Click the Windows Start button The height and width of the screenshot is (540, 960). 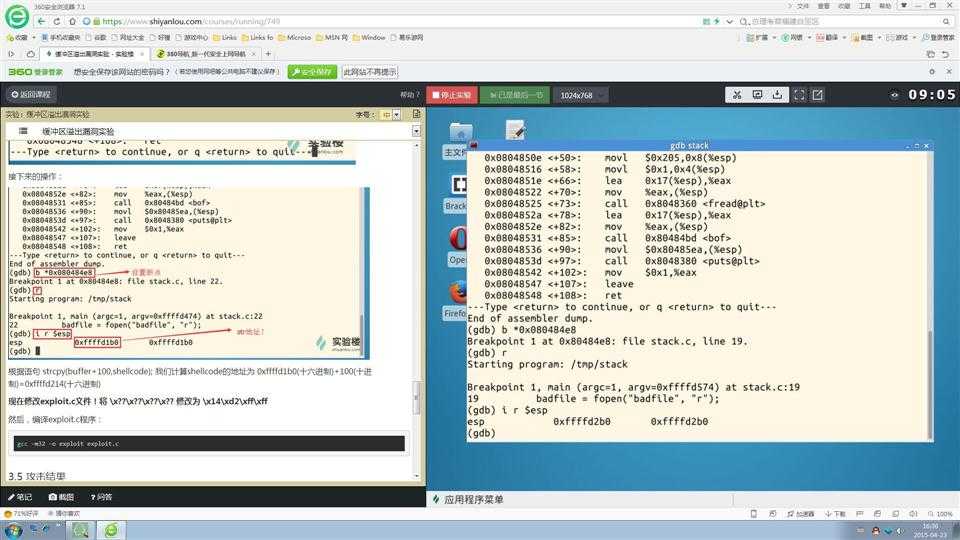13,530
